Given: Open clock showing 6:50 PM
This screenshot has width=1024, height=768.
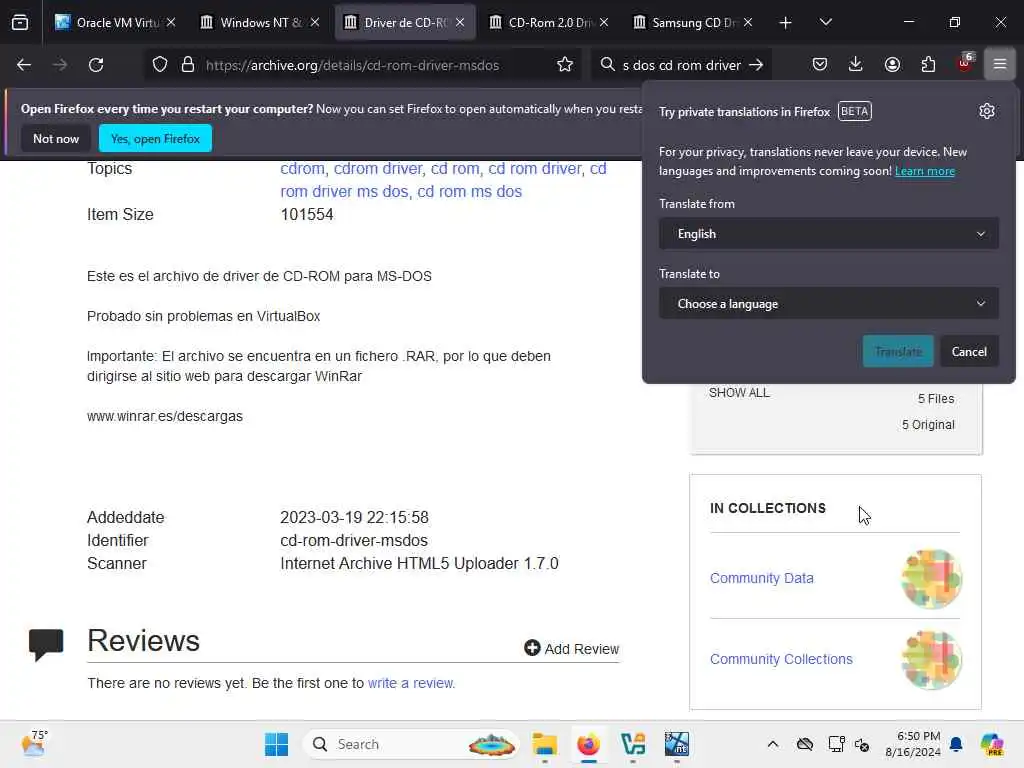Looking at the screenshot, I should pos(913,744).
